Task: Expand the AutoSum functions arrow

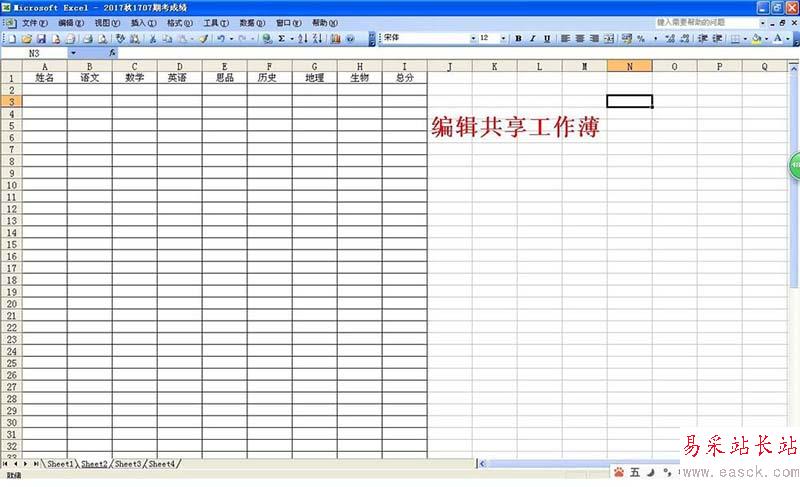Action: click(292, 38)
